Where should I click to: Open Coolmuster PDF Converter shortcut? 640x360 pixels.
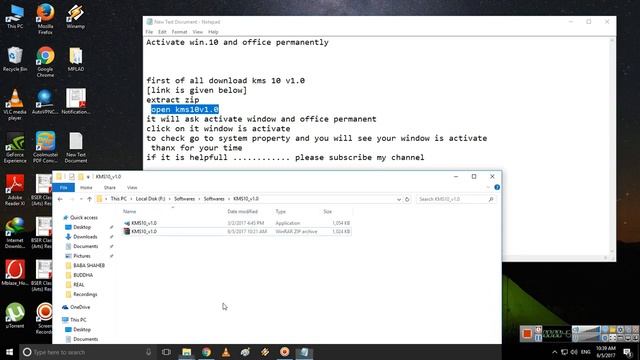[x=45, y=147]
